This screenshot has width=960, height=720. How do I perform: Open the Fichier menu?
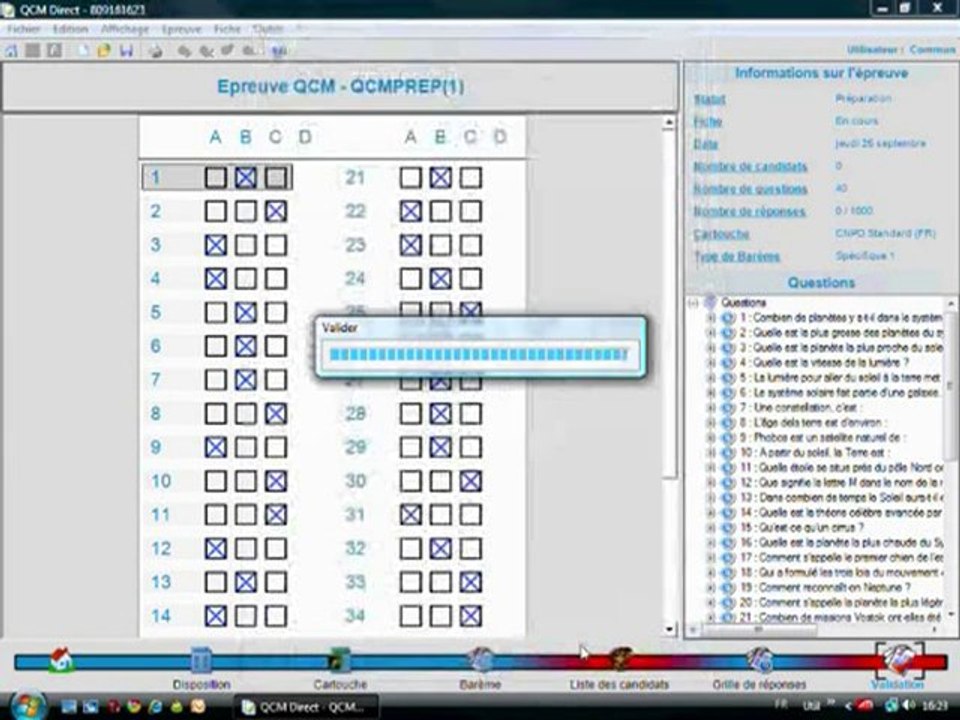(x=23, y=29)
